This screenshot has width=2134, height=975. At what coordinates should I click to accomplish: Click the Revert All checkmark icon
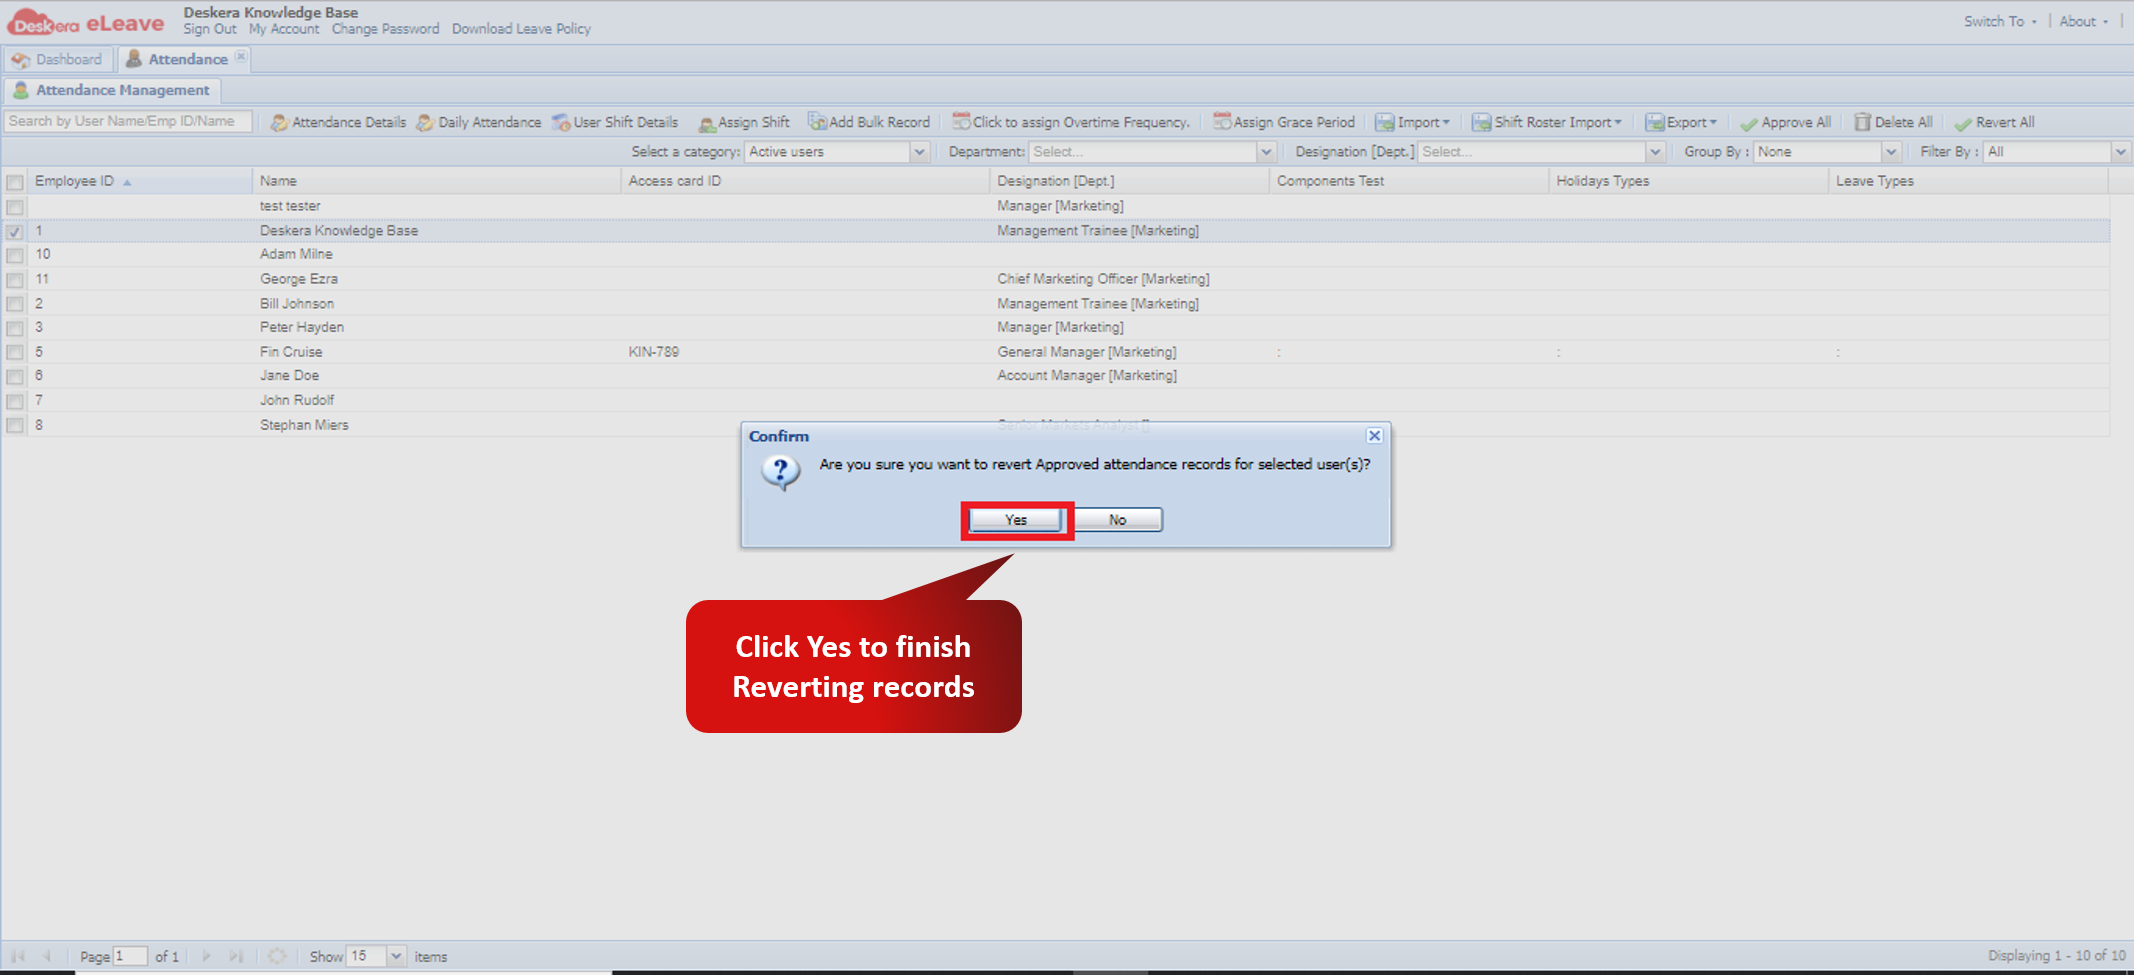click(x=1963, y=123)
